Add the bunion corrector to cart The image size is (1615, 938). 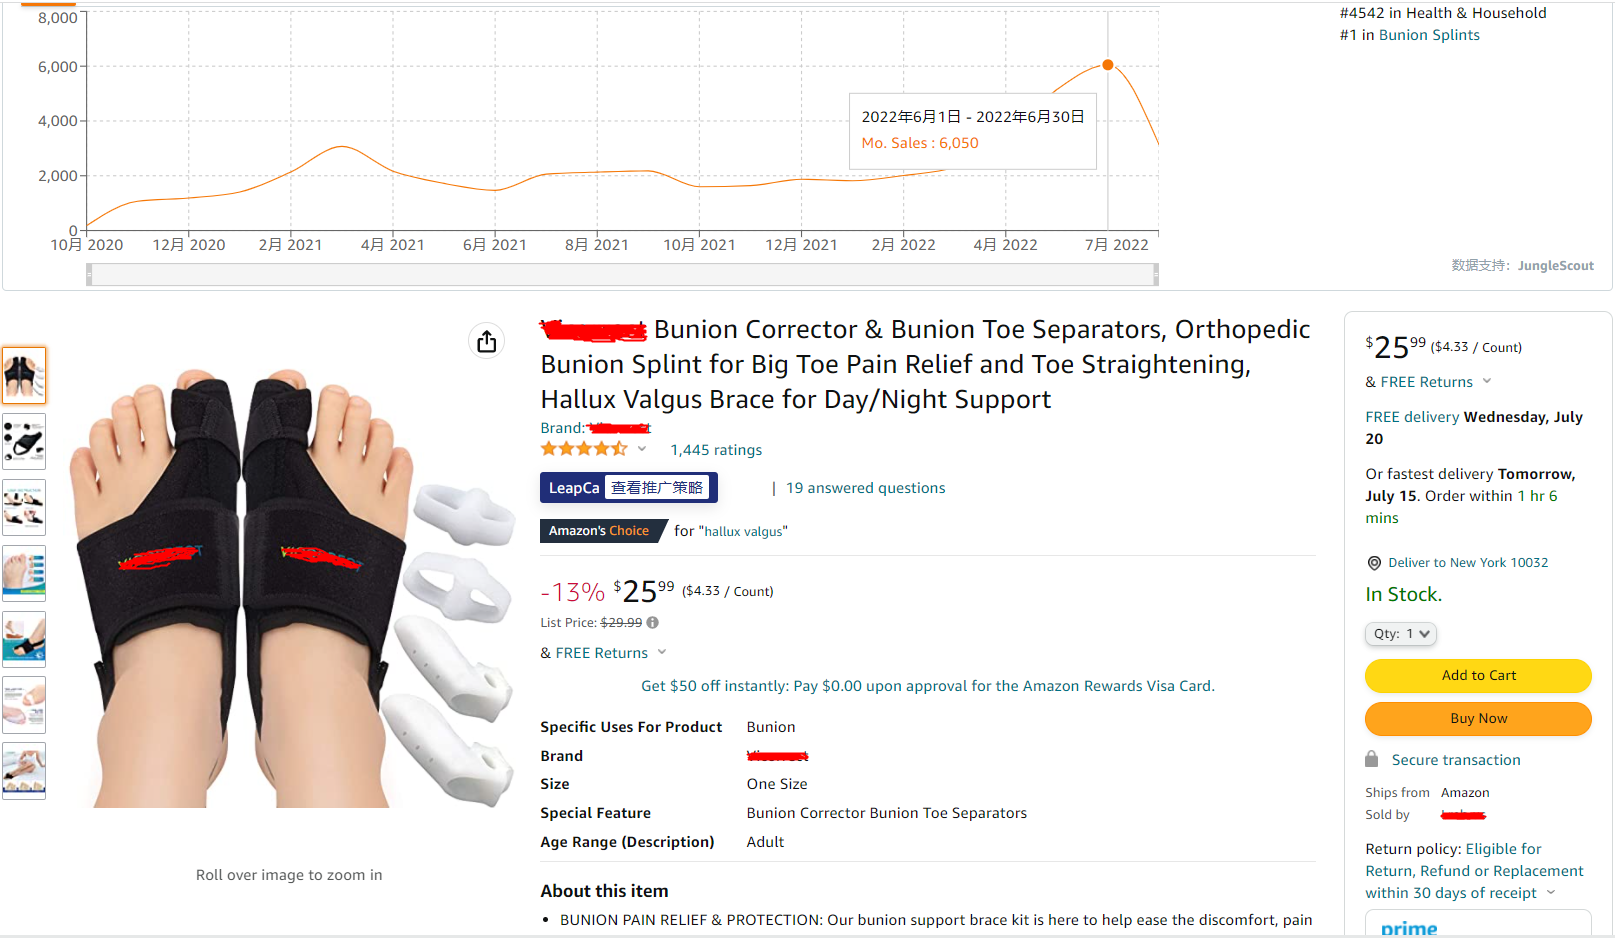tap(1478, 676)
